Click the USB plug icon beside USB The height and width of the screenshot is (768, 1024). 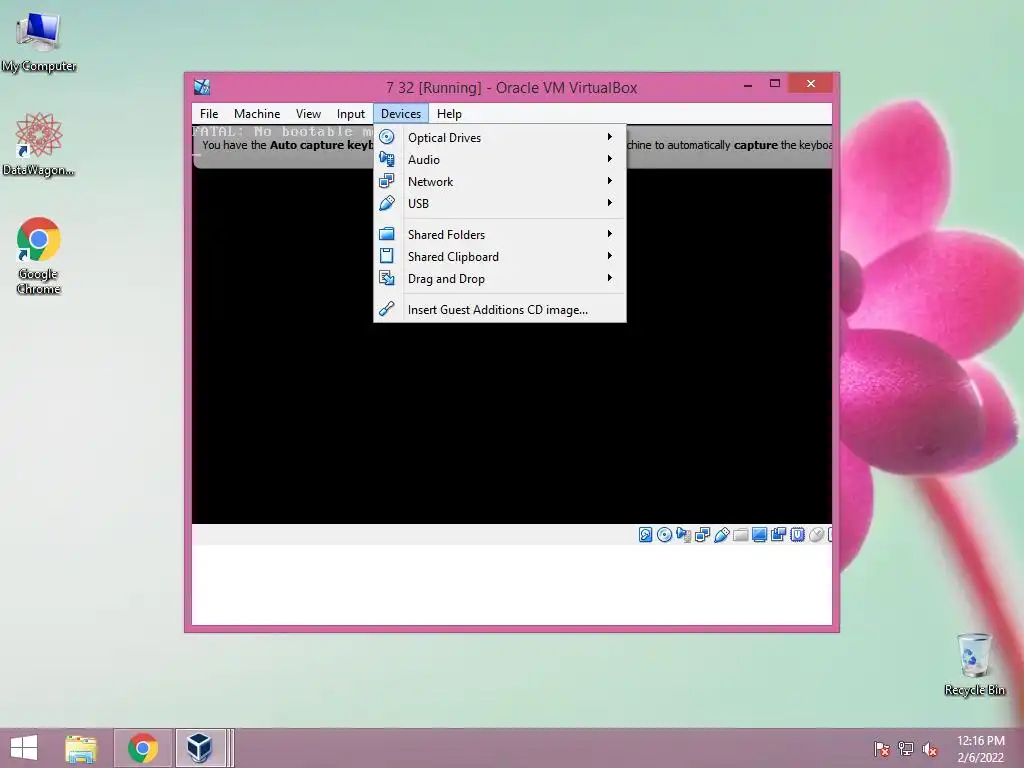pos(387,203)
